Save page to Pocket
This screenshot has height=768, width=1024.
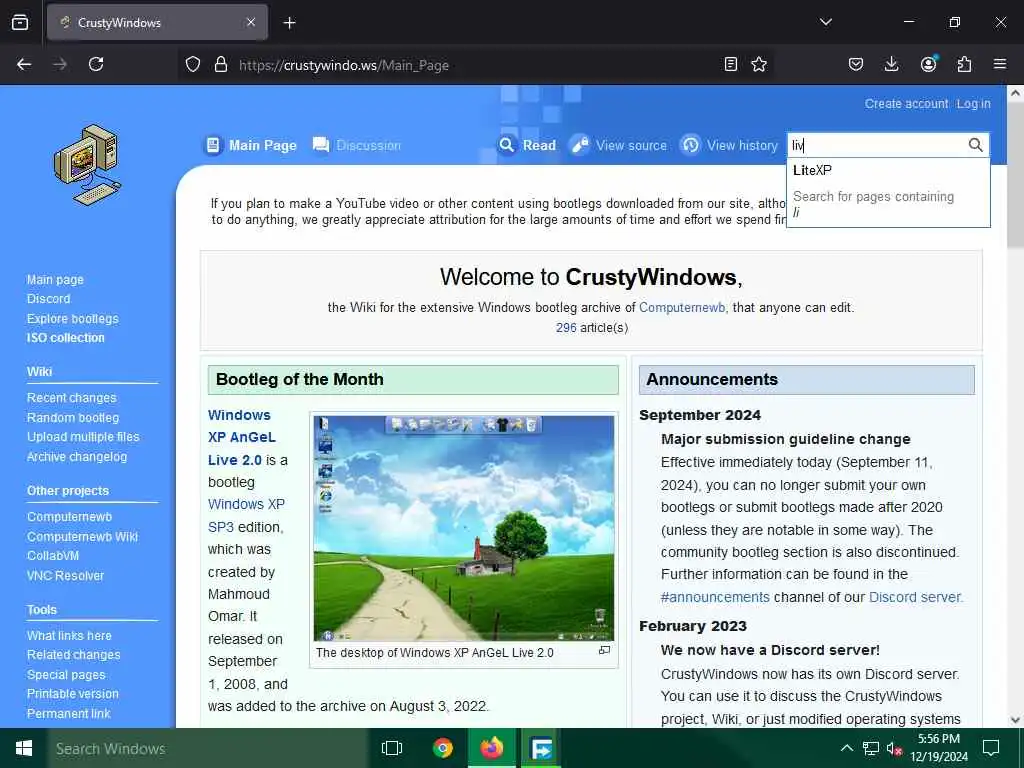pos(856,64)
